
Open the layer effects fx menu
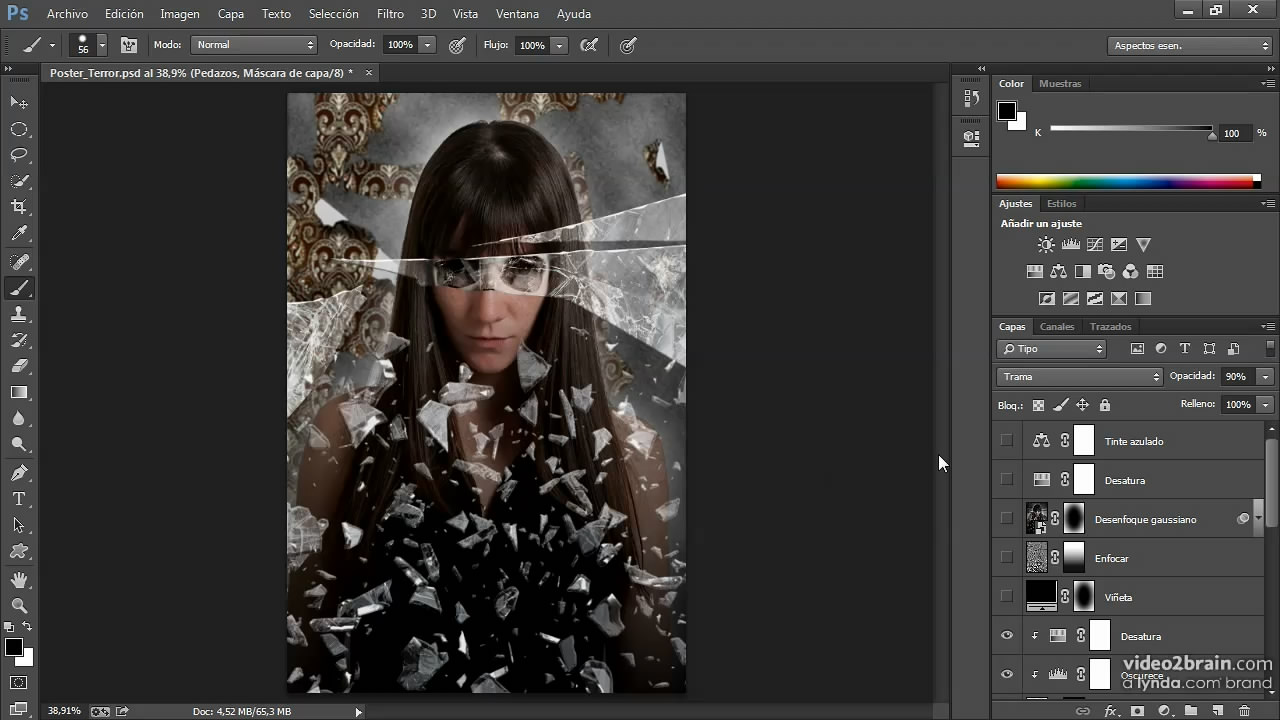click(1110, 711)
